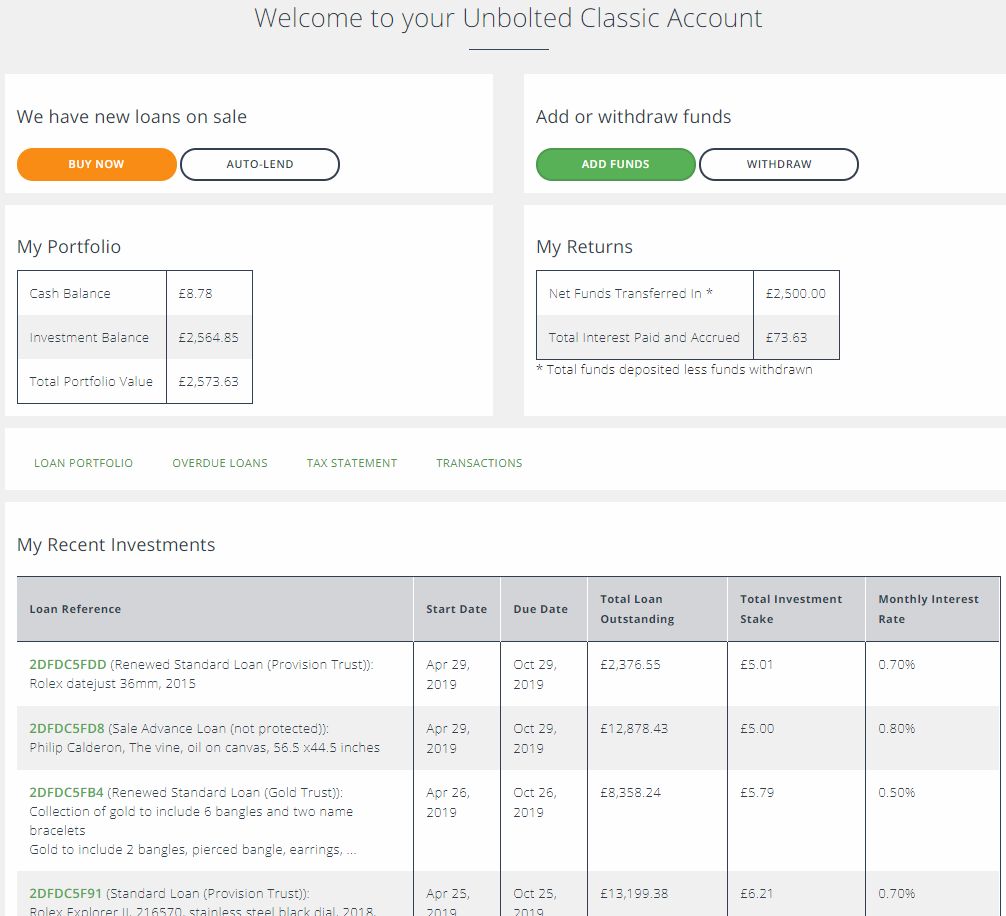Select Total Portfolio Value £2,573.63
Viewport: 1006px width, 916px height.
pyautogui.click(x=209, y=382)
